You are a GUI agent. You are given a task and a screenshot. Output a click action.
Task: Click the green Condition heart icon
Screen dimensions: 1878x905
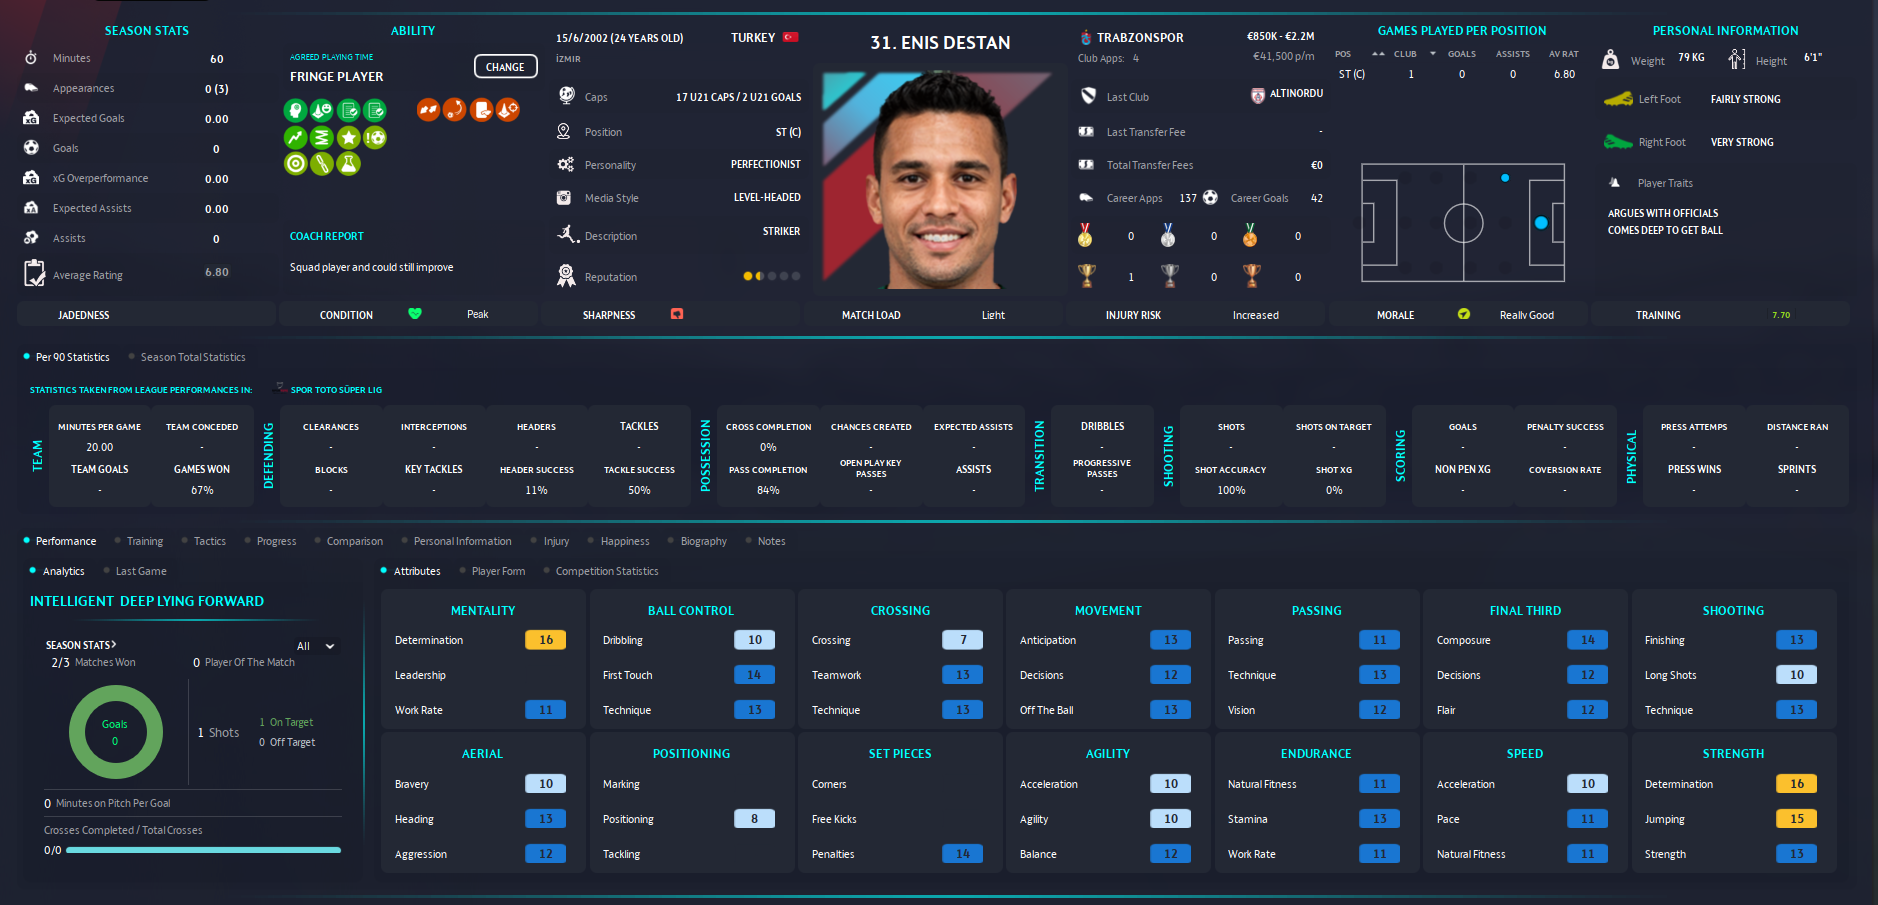(415, 313)
